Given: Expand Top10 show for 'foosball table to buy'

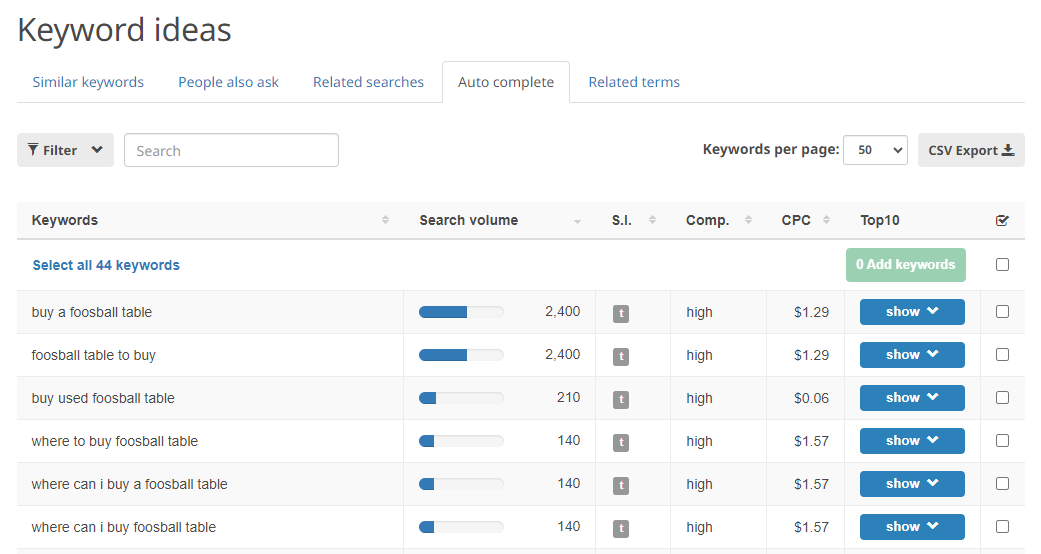Looking at the screenshot, I should [912, 355].
